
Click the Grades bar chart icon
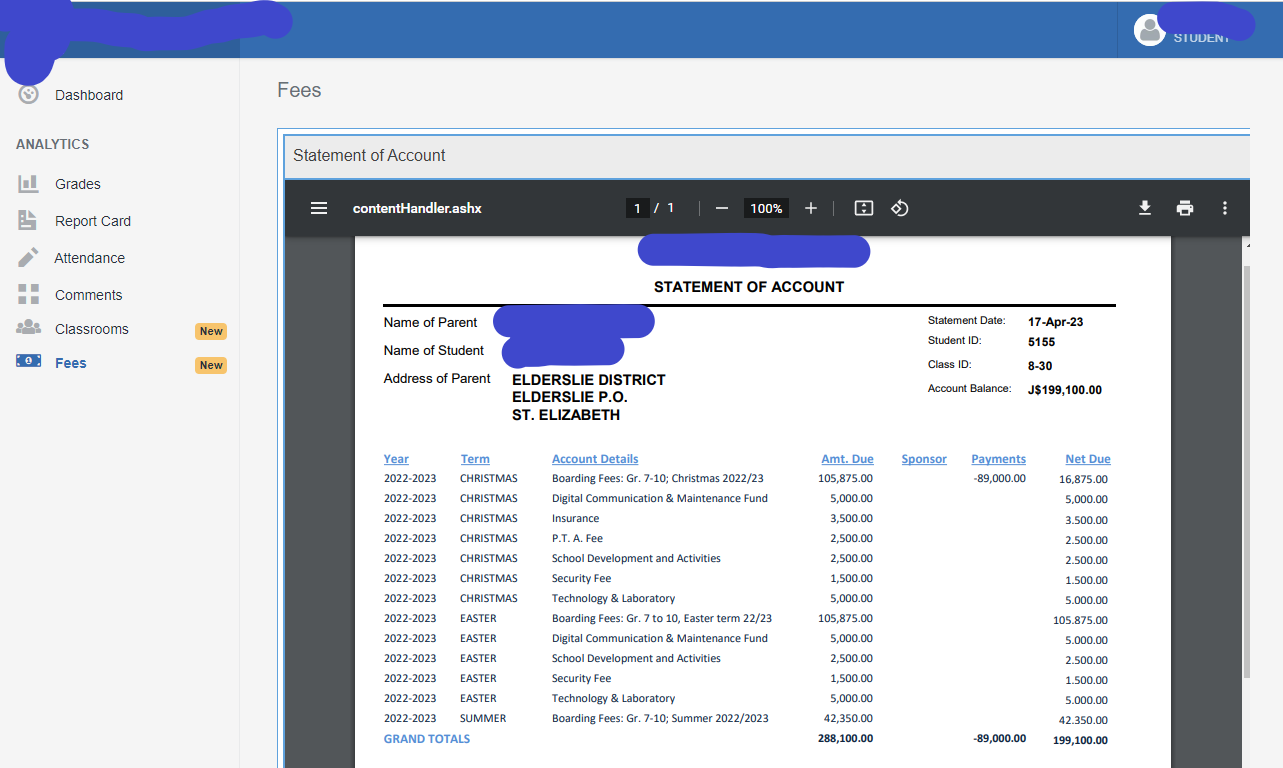(x=28, y=184)
